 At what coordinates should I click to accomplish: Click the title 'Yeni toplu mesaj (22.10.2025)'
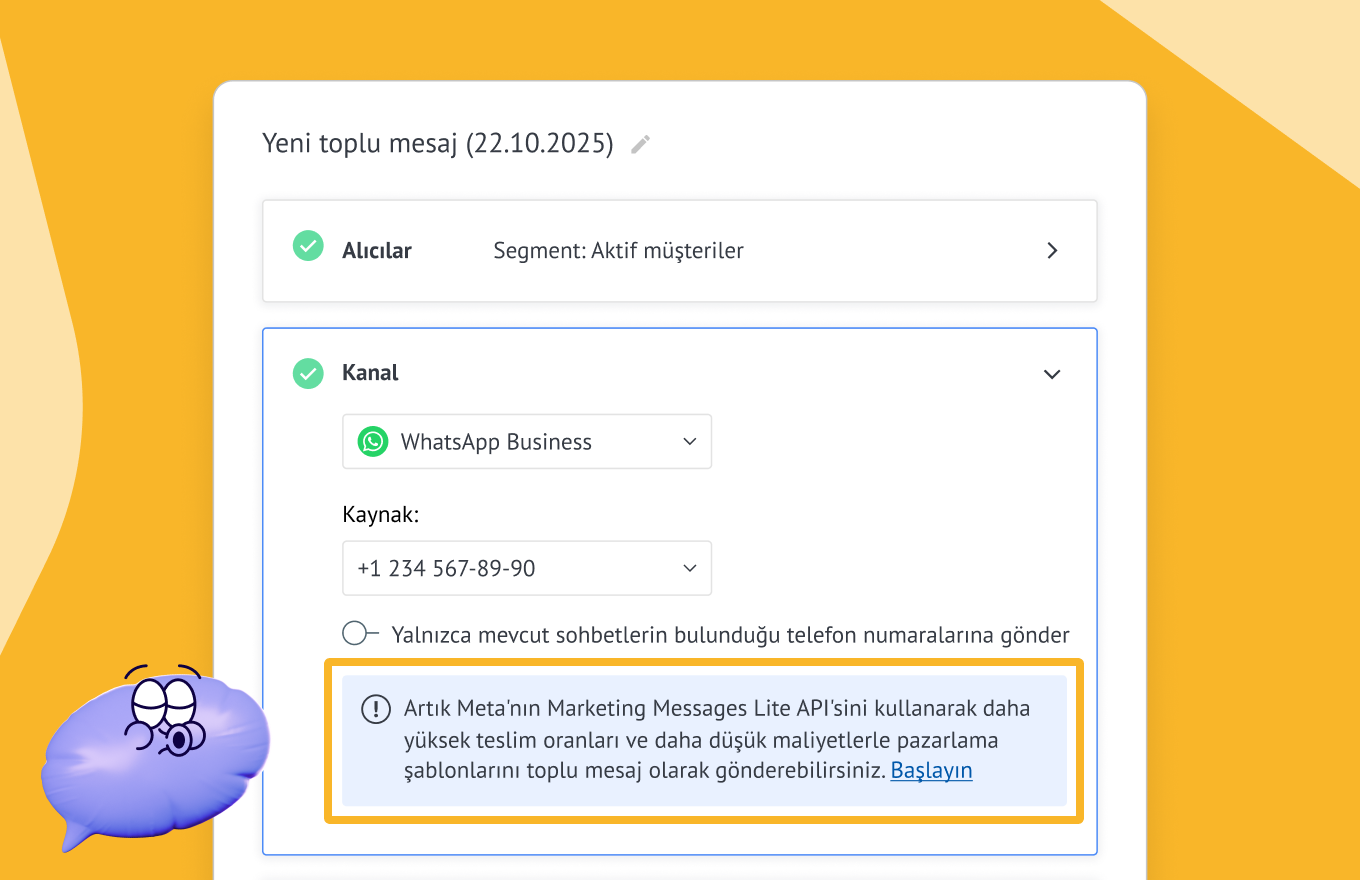point(437,143)
